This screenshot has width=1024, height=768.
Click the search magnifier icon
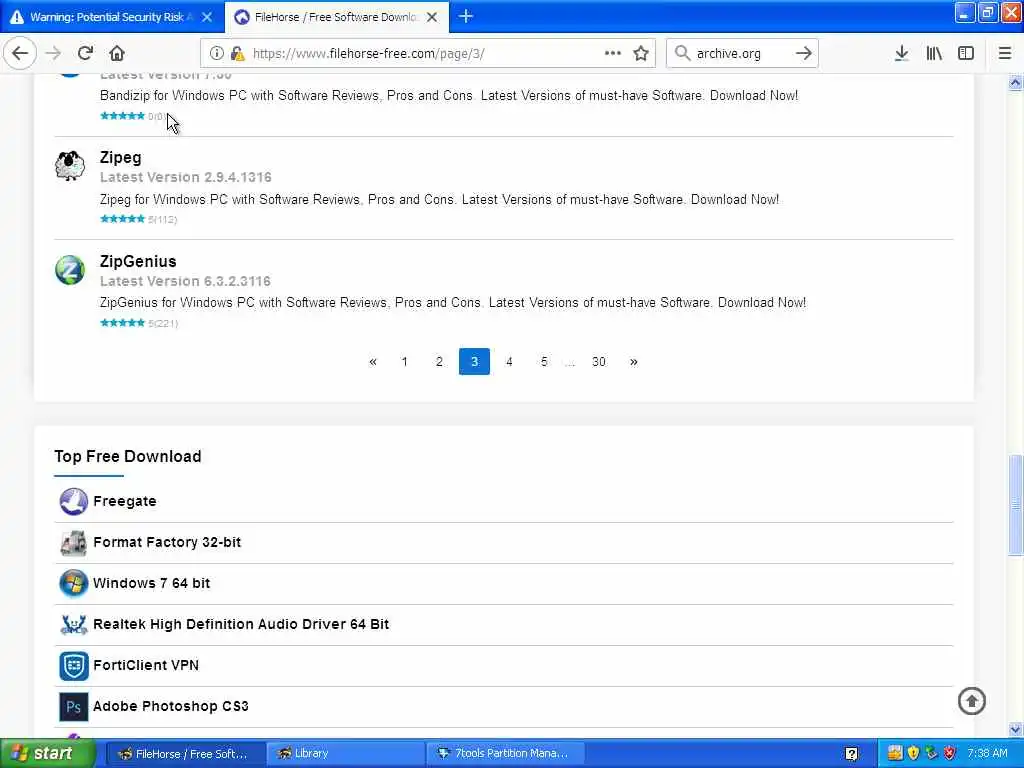pyautogui.click(x=682, y=53)
